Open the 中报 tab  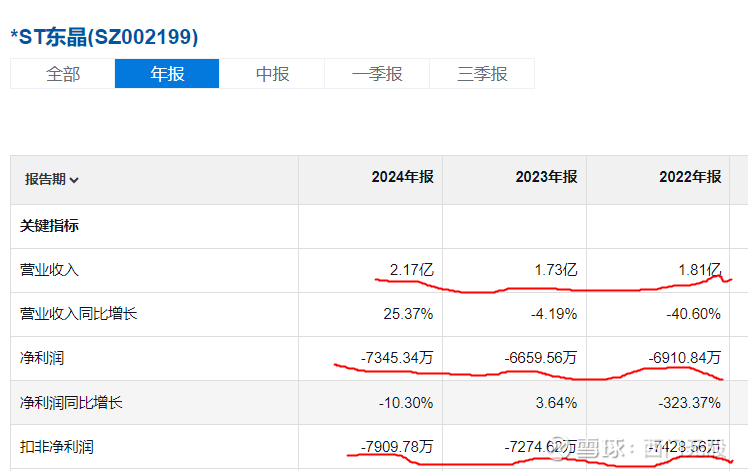pos(272,74)
